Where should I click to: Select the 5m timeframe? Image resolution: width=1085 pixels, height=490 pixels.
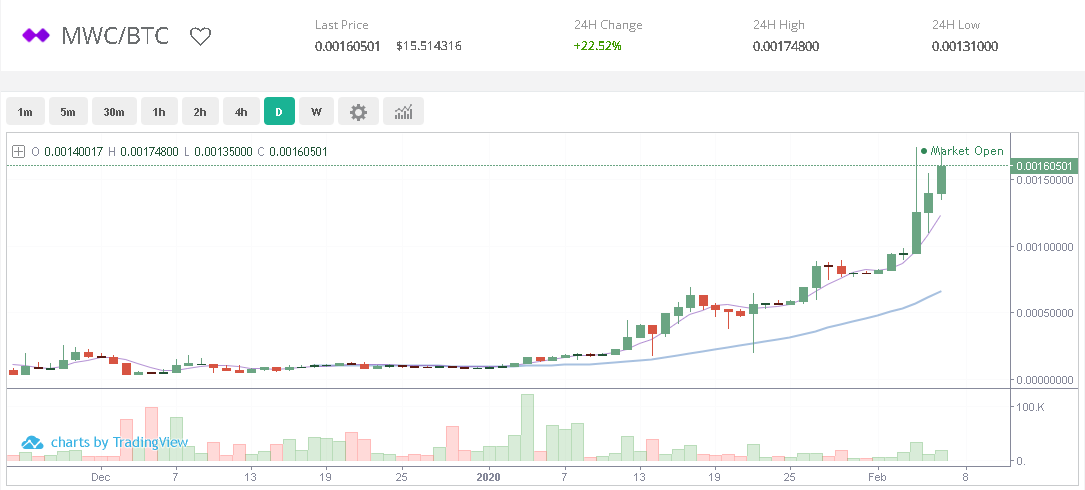point(68,111)
